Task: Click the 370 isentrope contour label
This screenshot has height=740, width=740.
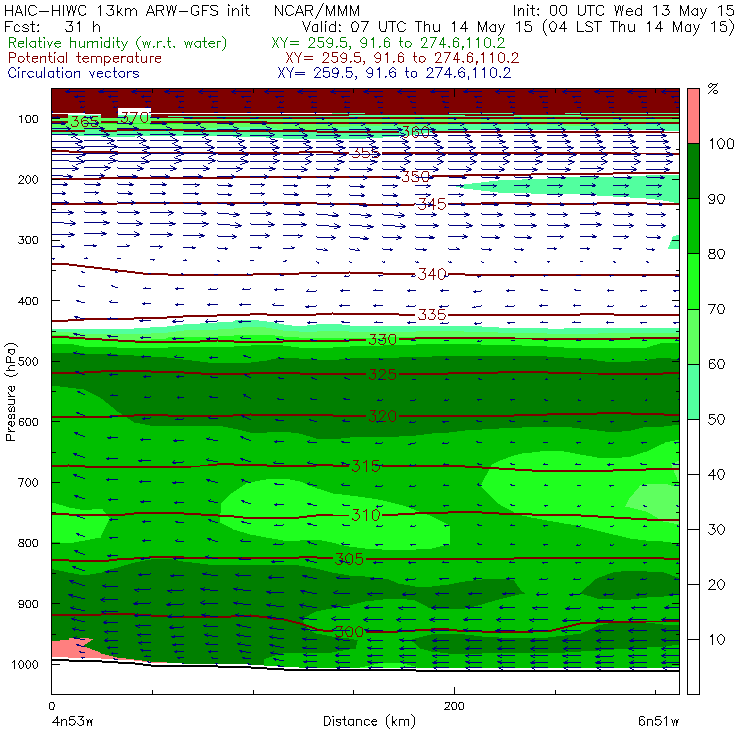Action: coord(135,117)
